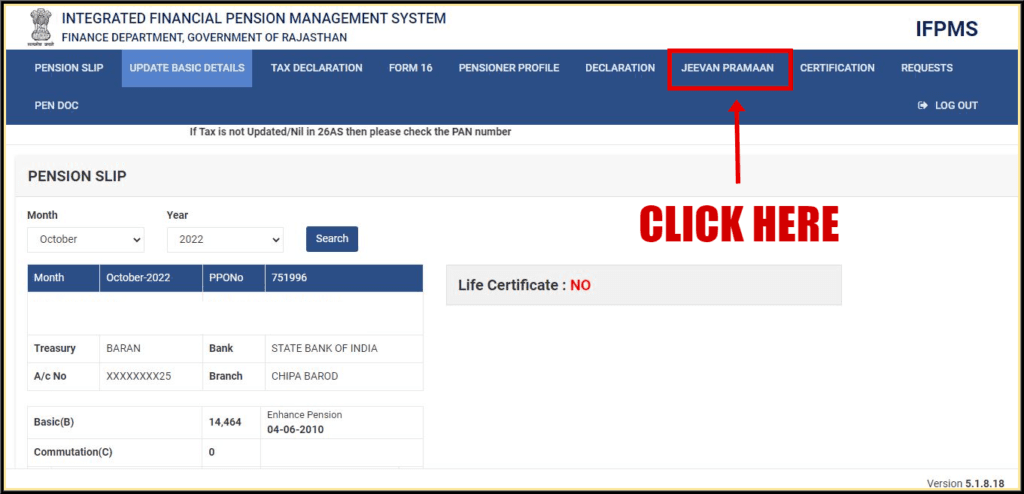This screenshot has height=494, width=1024.
Task: Click the JEEVAN PRAMAAN menu item
Action: tap(728, 68)
